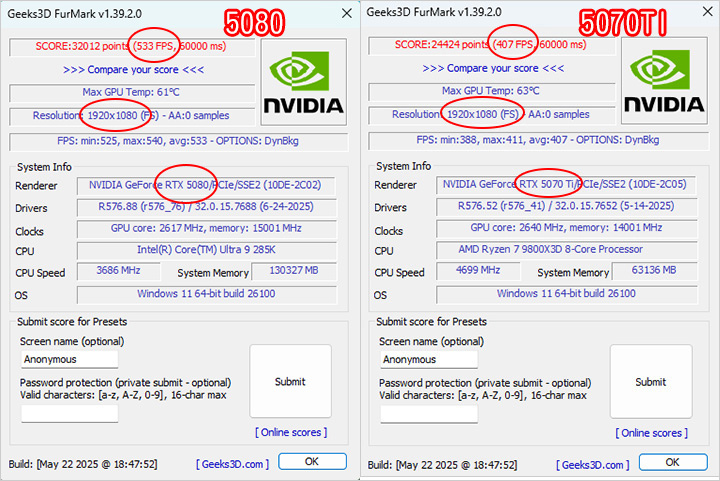The image size is (720, 481).
Task: Click the Max GPU Temp: 63°C field
Action: coord(491,91)
